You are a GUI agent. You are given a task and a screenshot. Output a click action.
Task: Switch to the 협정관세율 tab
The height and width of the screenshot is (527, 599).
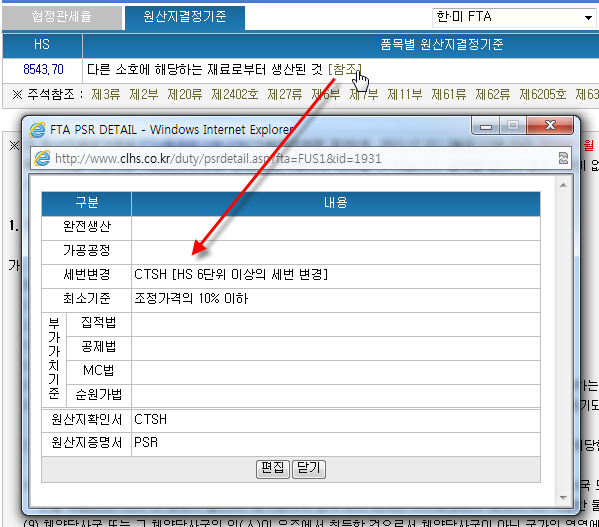point(62,18)
